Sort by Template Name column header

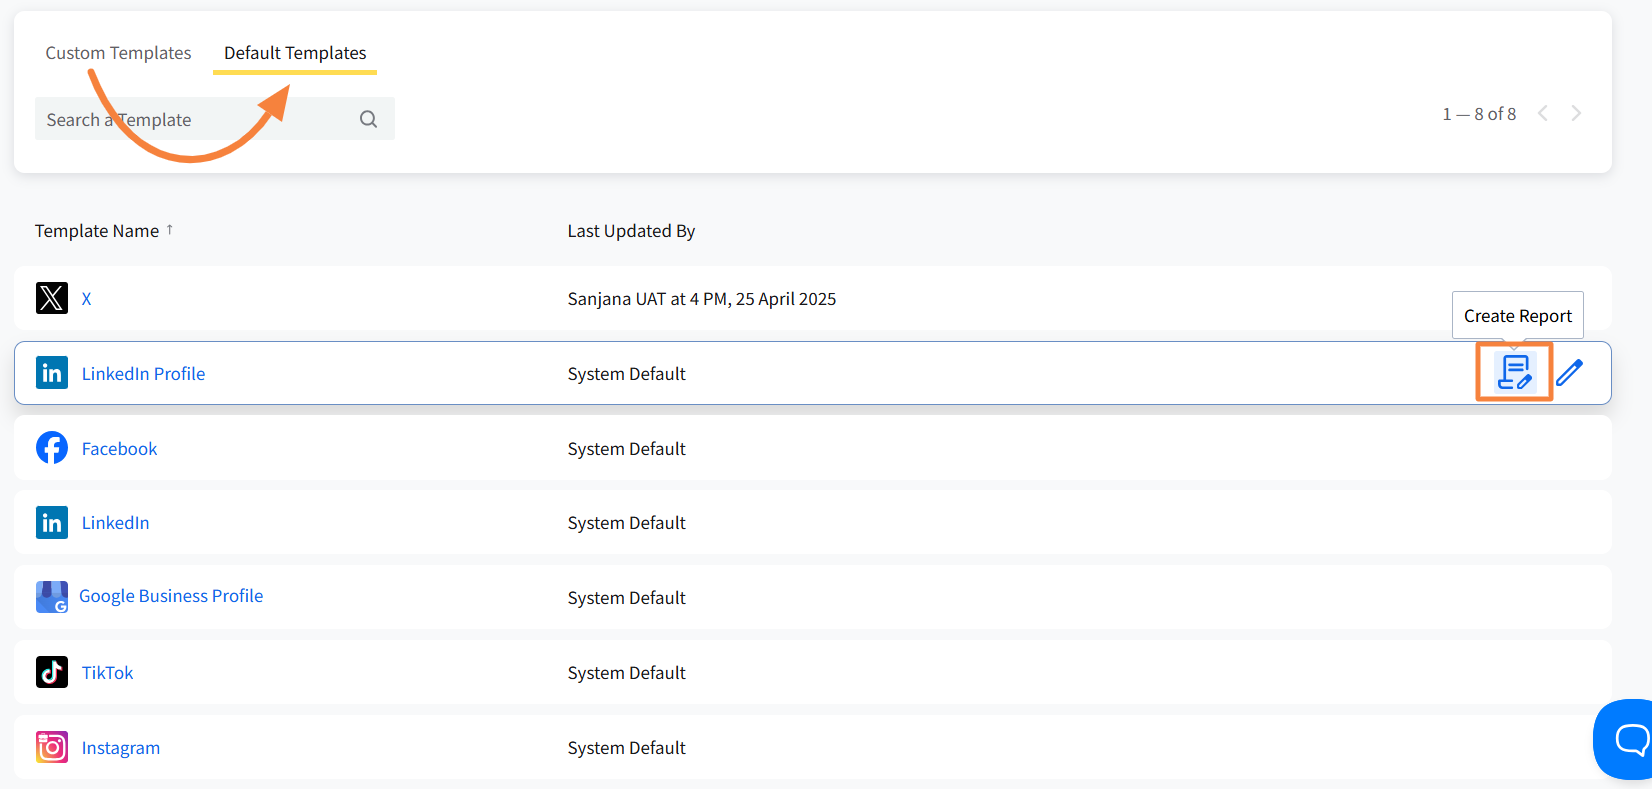pyautogui.click(x=97, y=231)
